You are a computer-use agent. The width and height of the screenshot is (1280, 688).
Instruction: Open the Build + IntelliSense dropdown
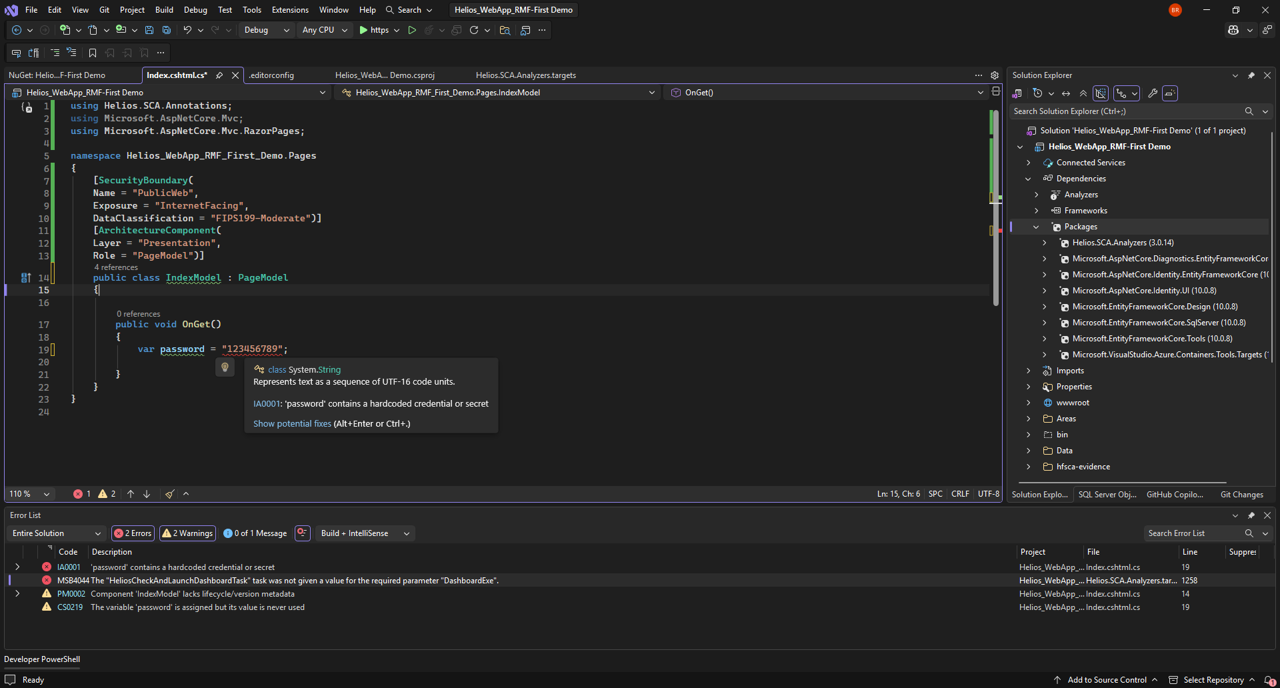click(365, 533)
